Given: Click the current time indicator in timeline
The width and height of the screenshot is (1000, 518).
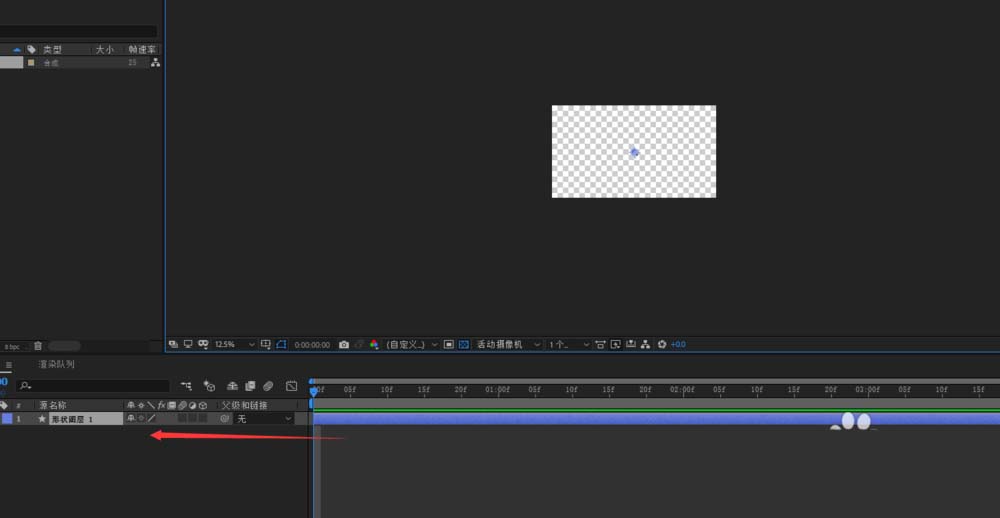Looking at the screenshot, I should 313,391.
